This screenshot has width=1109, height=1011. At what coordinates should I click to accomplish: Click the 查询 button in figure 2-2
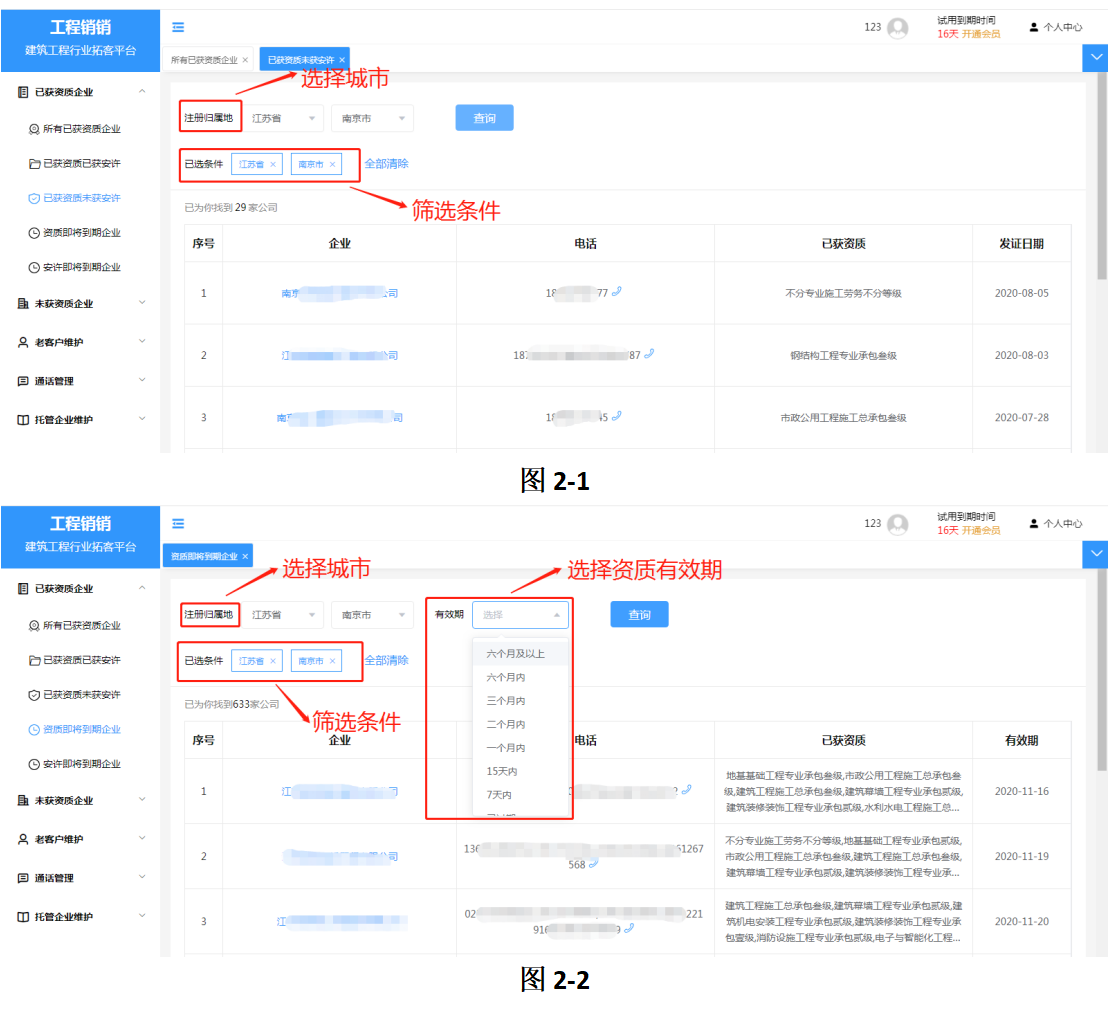(639, 615)
